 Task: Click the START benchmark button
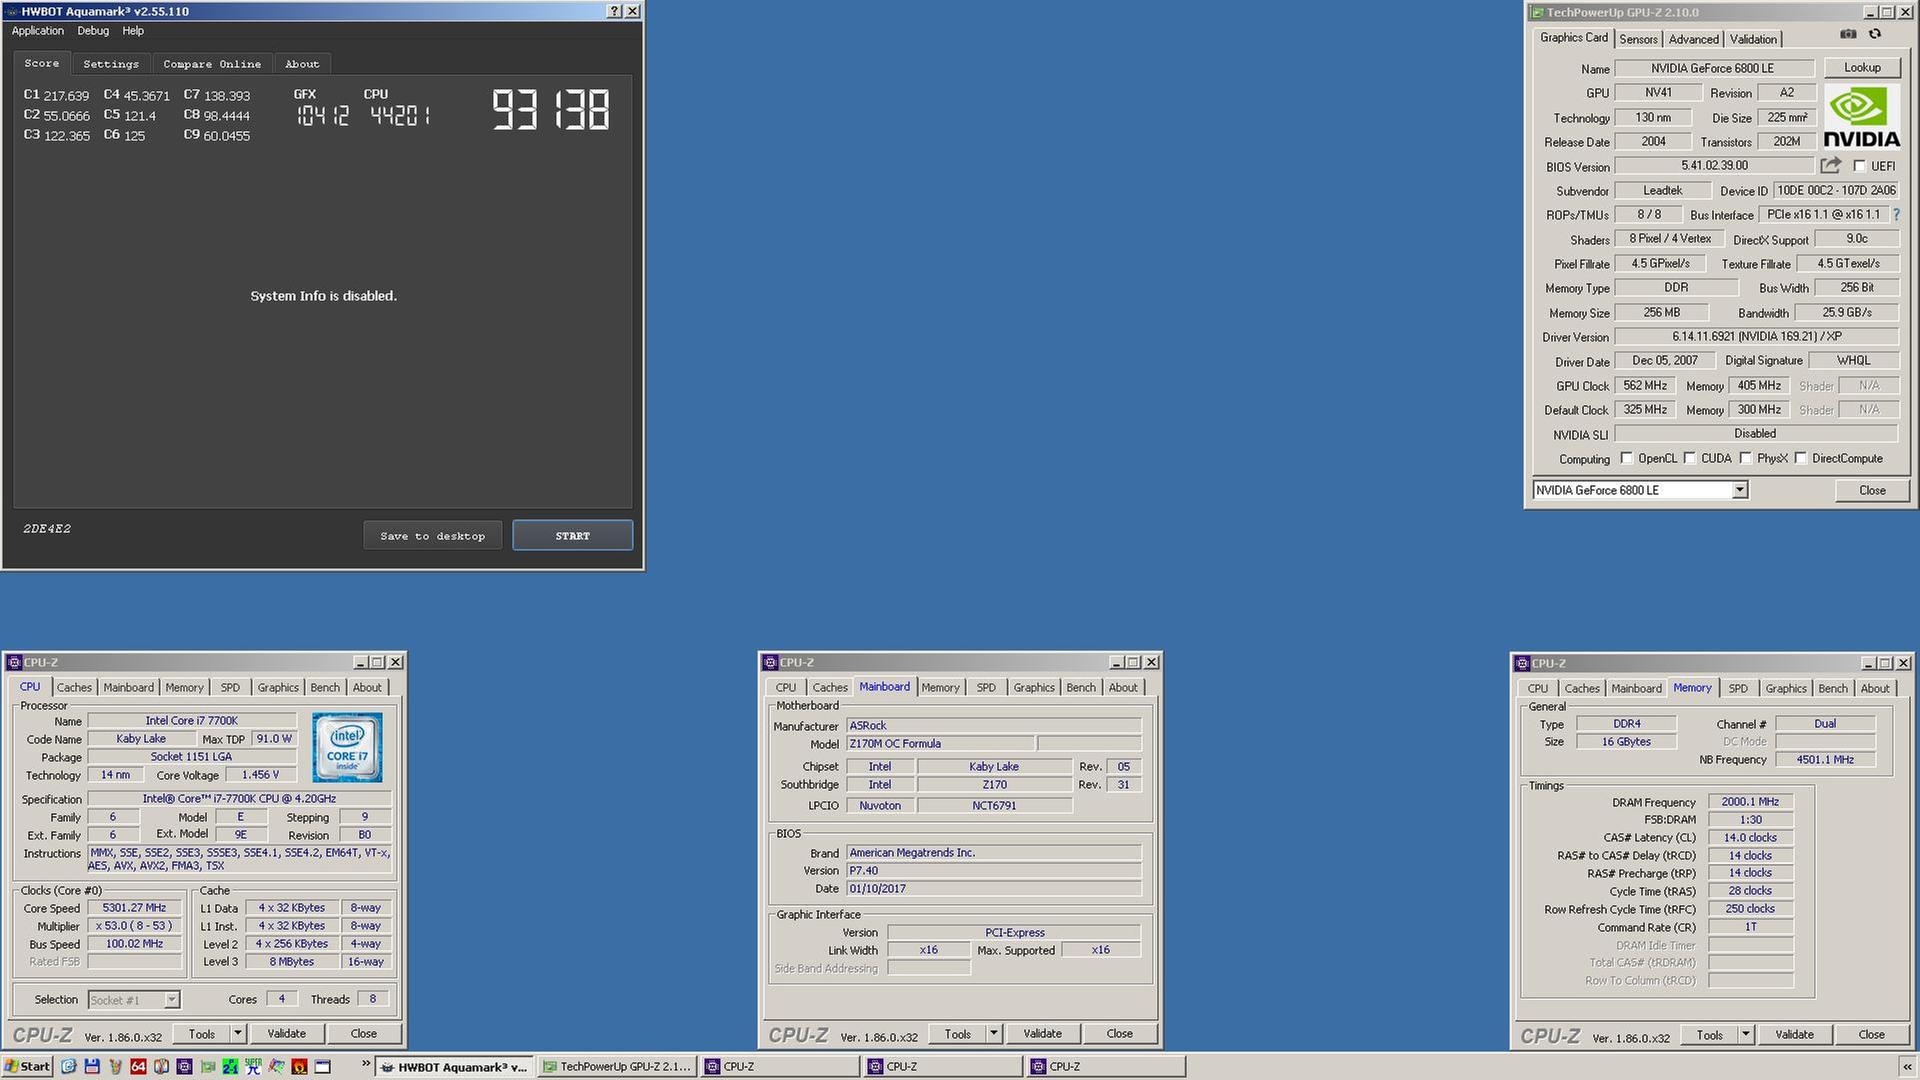572,536
